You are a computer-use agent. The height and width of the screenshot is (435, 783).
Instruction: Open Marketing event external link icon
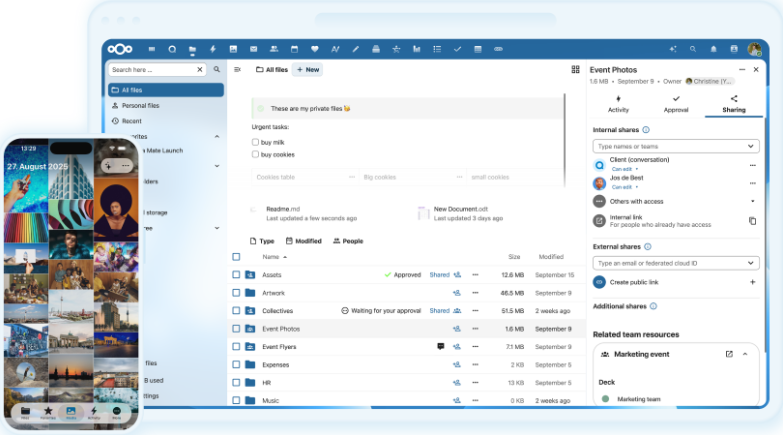pos(729,354)
